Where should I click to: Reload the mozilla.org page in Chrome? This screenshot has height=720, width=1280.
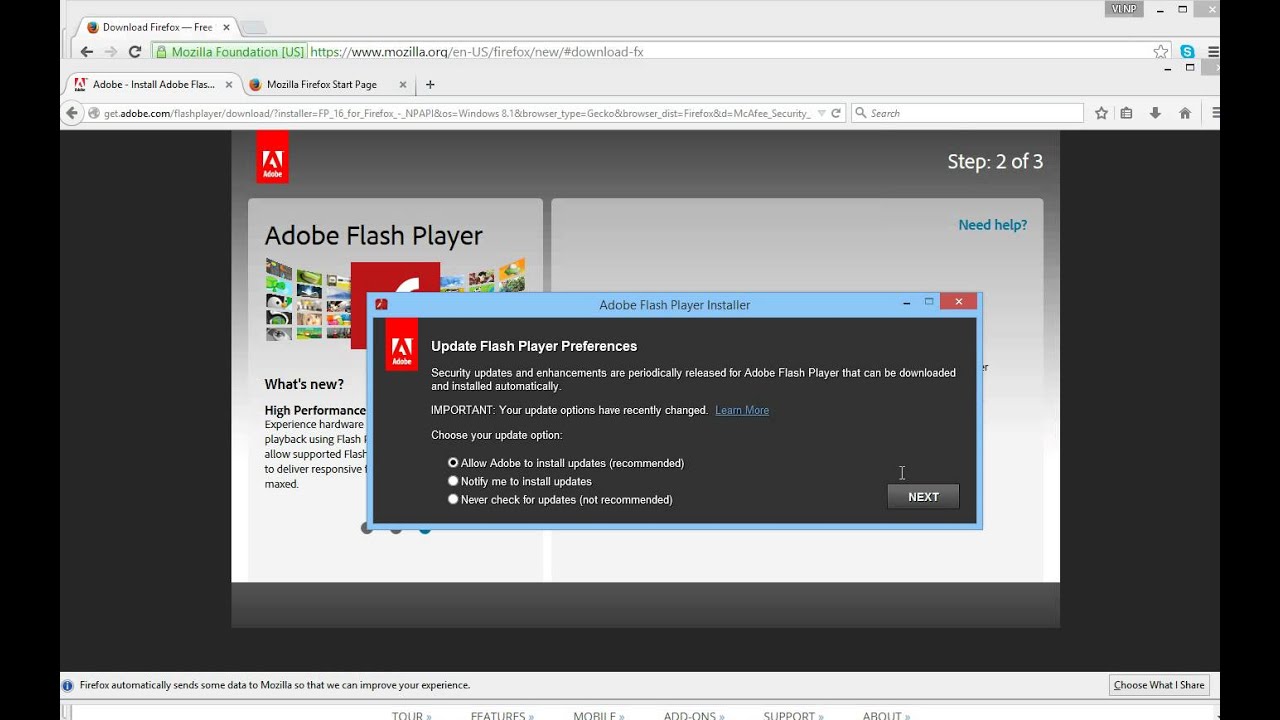click(135, 52)
